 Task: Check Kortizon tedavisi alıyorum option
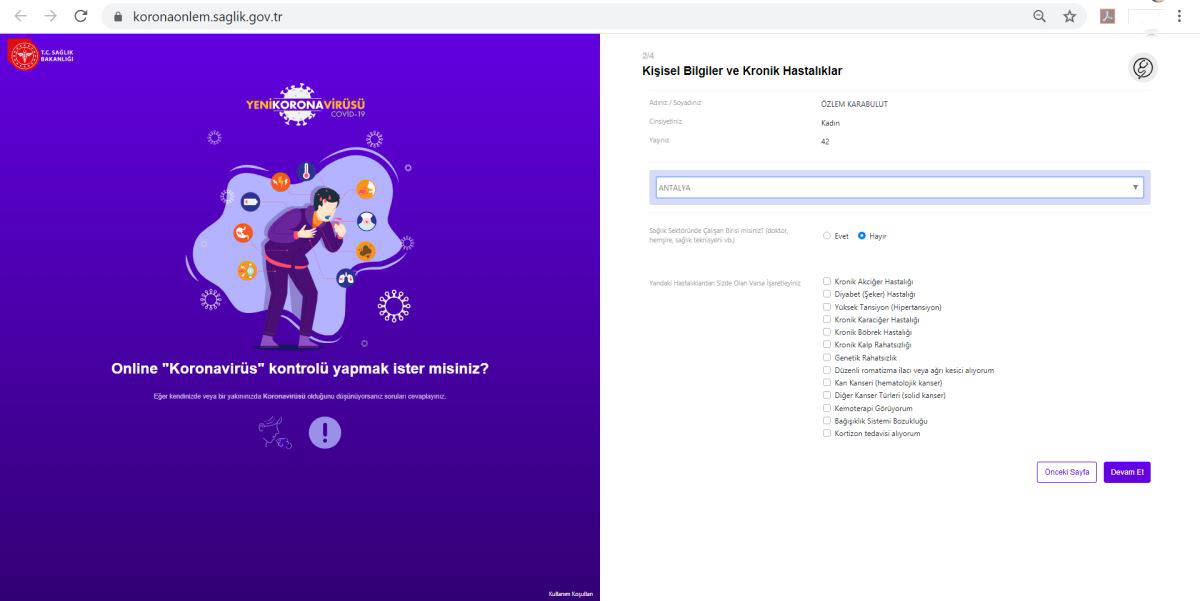click(827, 433)
